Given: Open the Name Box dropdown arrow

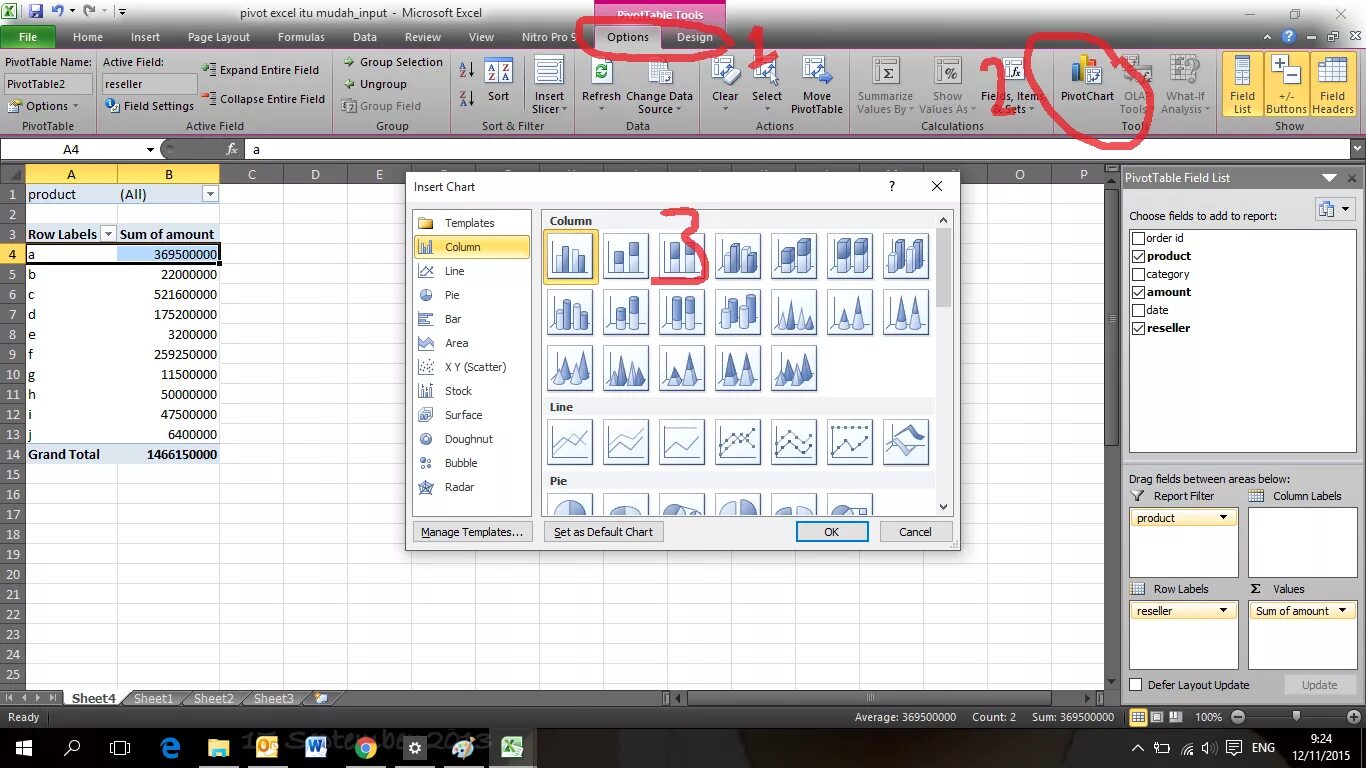Looking at the screenshot, I should click(x=151, y=149).
